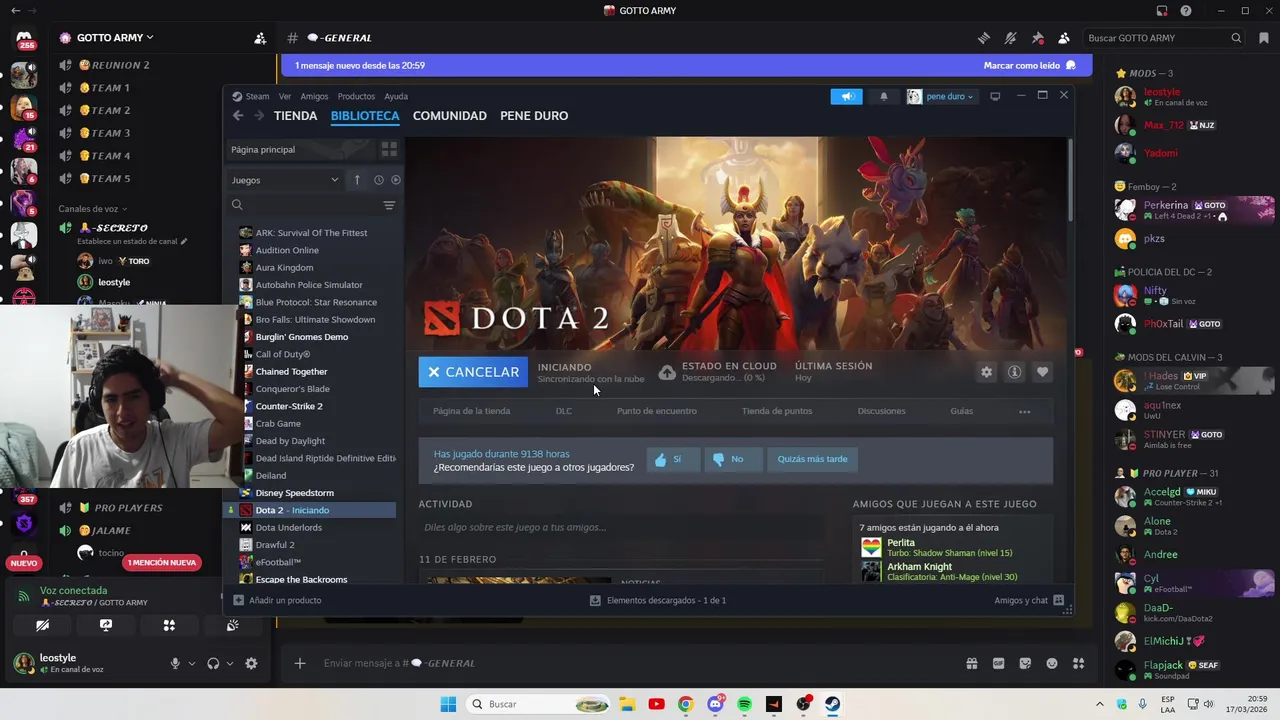Open Ver menu in Steam
Screen dimensions: 1280x720
tap(285, 97)
